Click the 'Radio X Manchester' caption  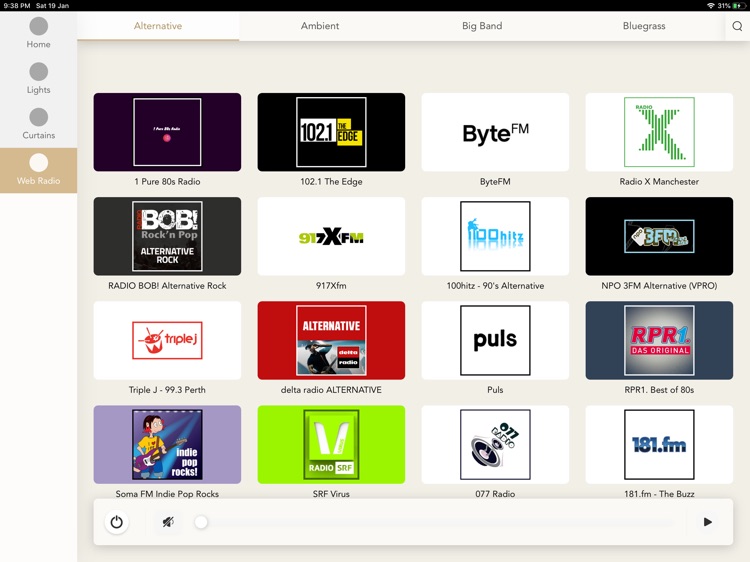(659, 181)
